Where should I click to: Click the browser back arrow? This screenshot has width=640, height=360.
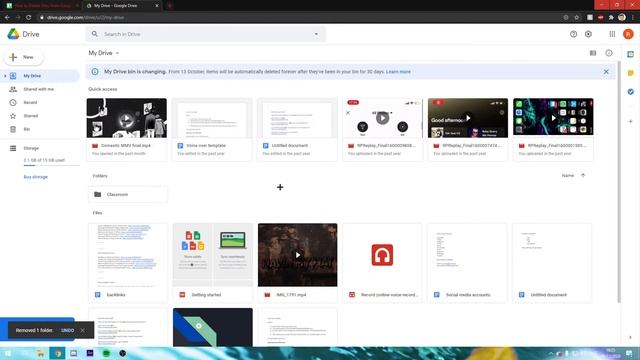(x=7, y=18)
